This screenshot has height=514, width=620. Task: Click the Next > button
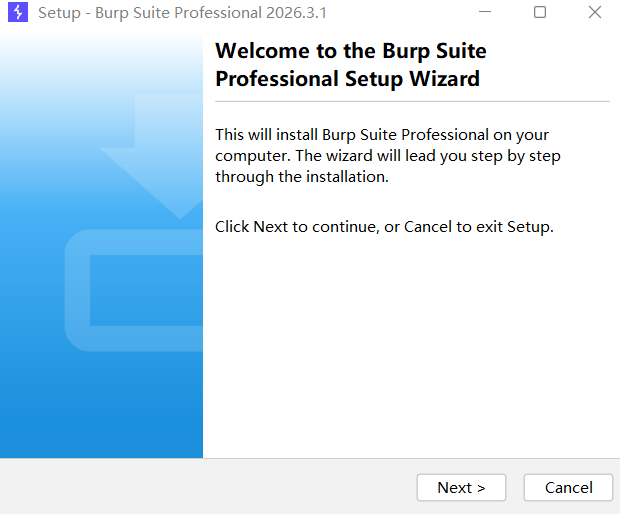(461, 488)
